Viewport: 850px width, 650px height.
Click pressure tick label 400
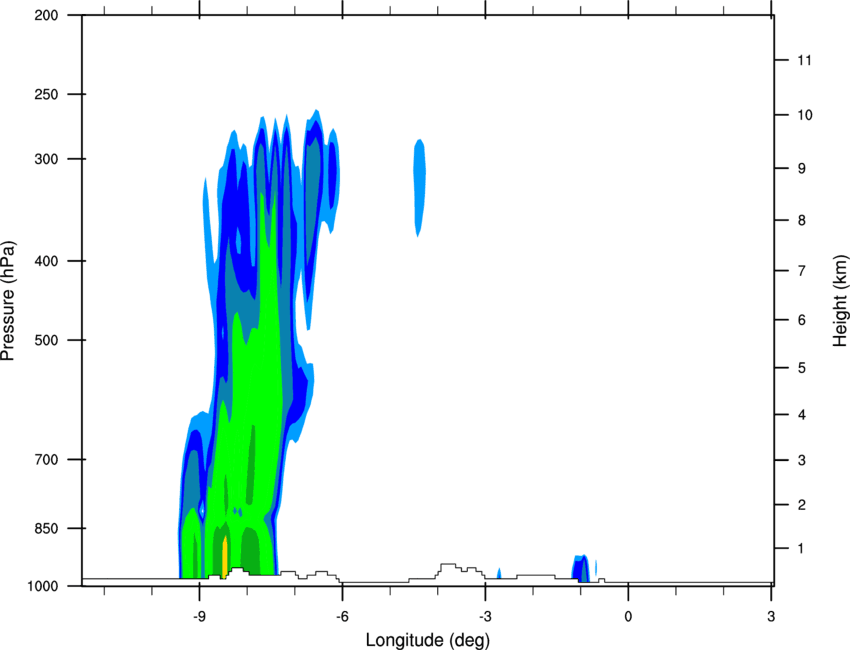click(46, 261)
